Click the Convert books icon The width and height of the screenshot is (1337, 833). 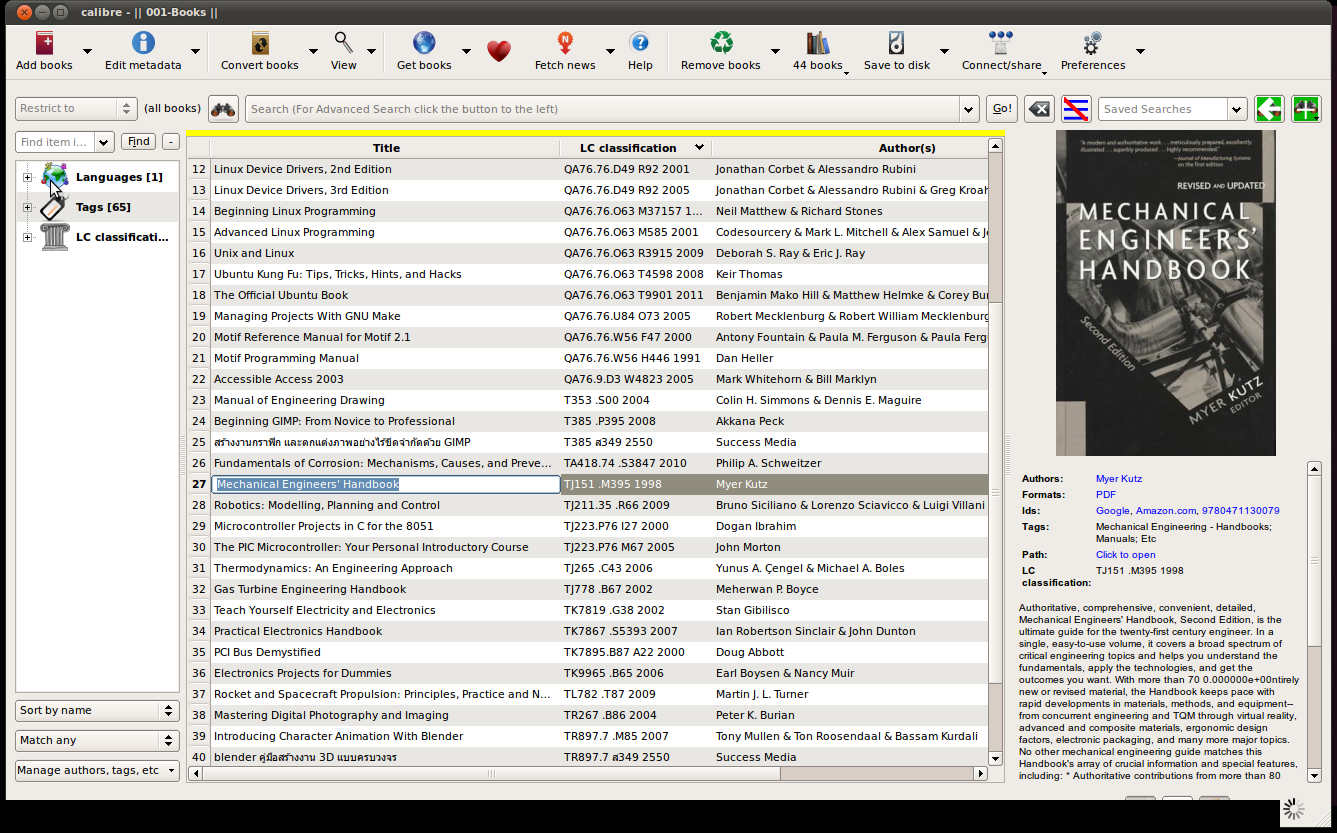(260, 43)
